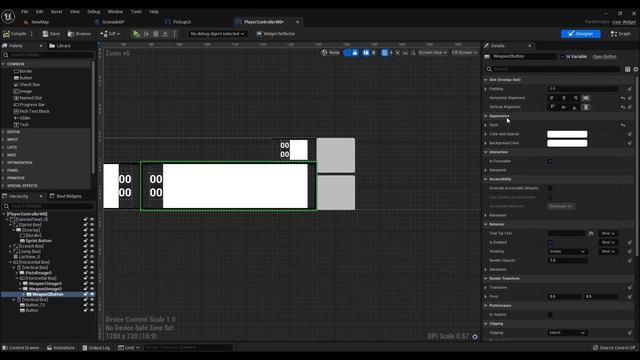Open the Asset menu

coord(56,12)
